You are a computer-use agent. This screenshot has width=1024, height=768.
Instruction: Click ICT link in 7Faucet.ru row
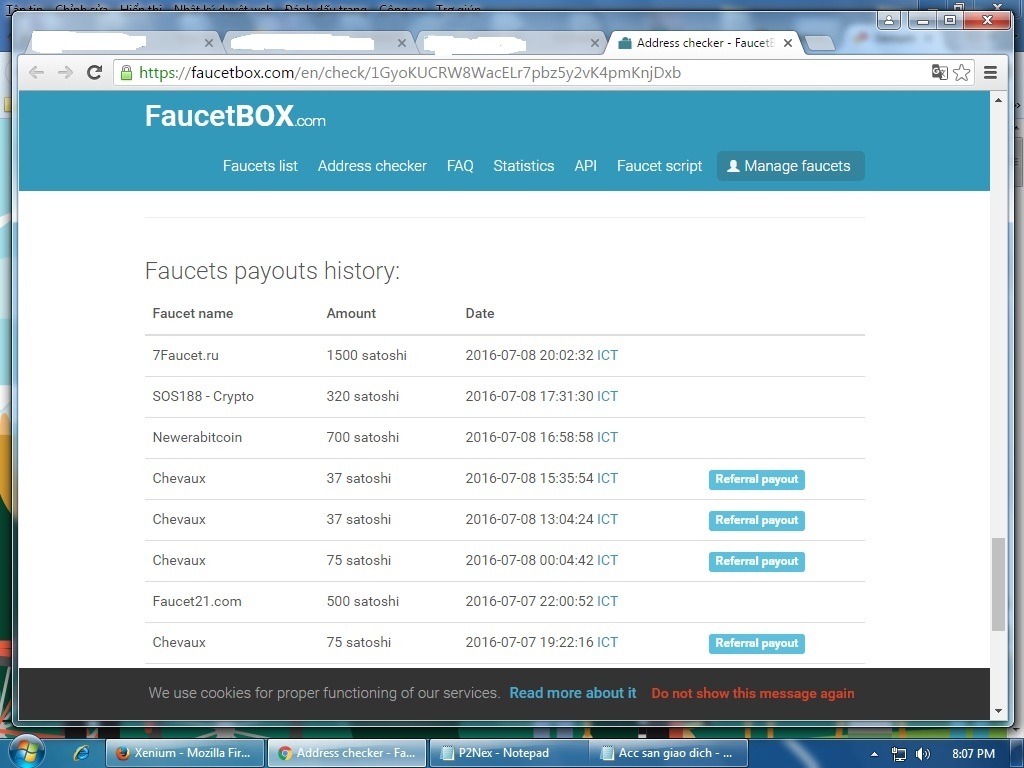tap(607, 355)
